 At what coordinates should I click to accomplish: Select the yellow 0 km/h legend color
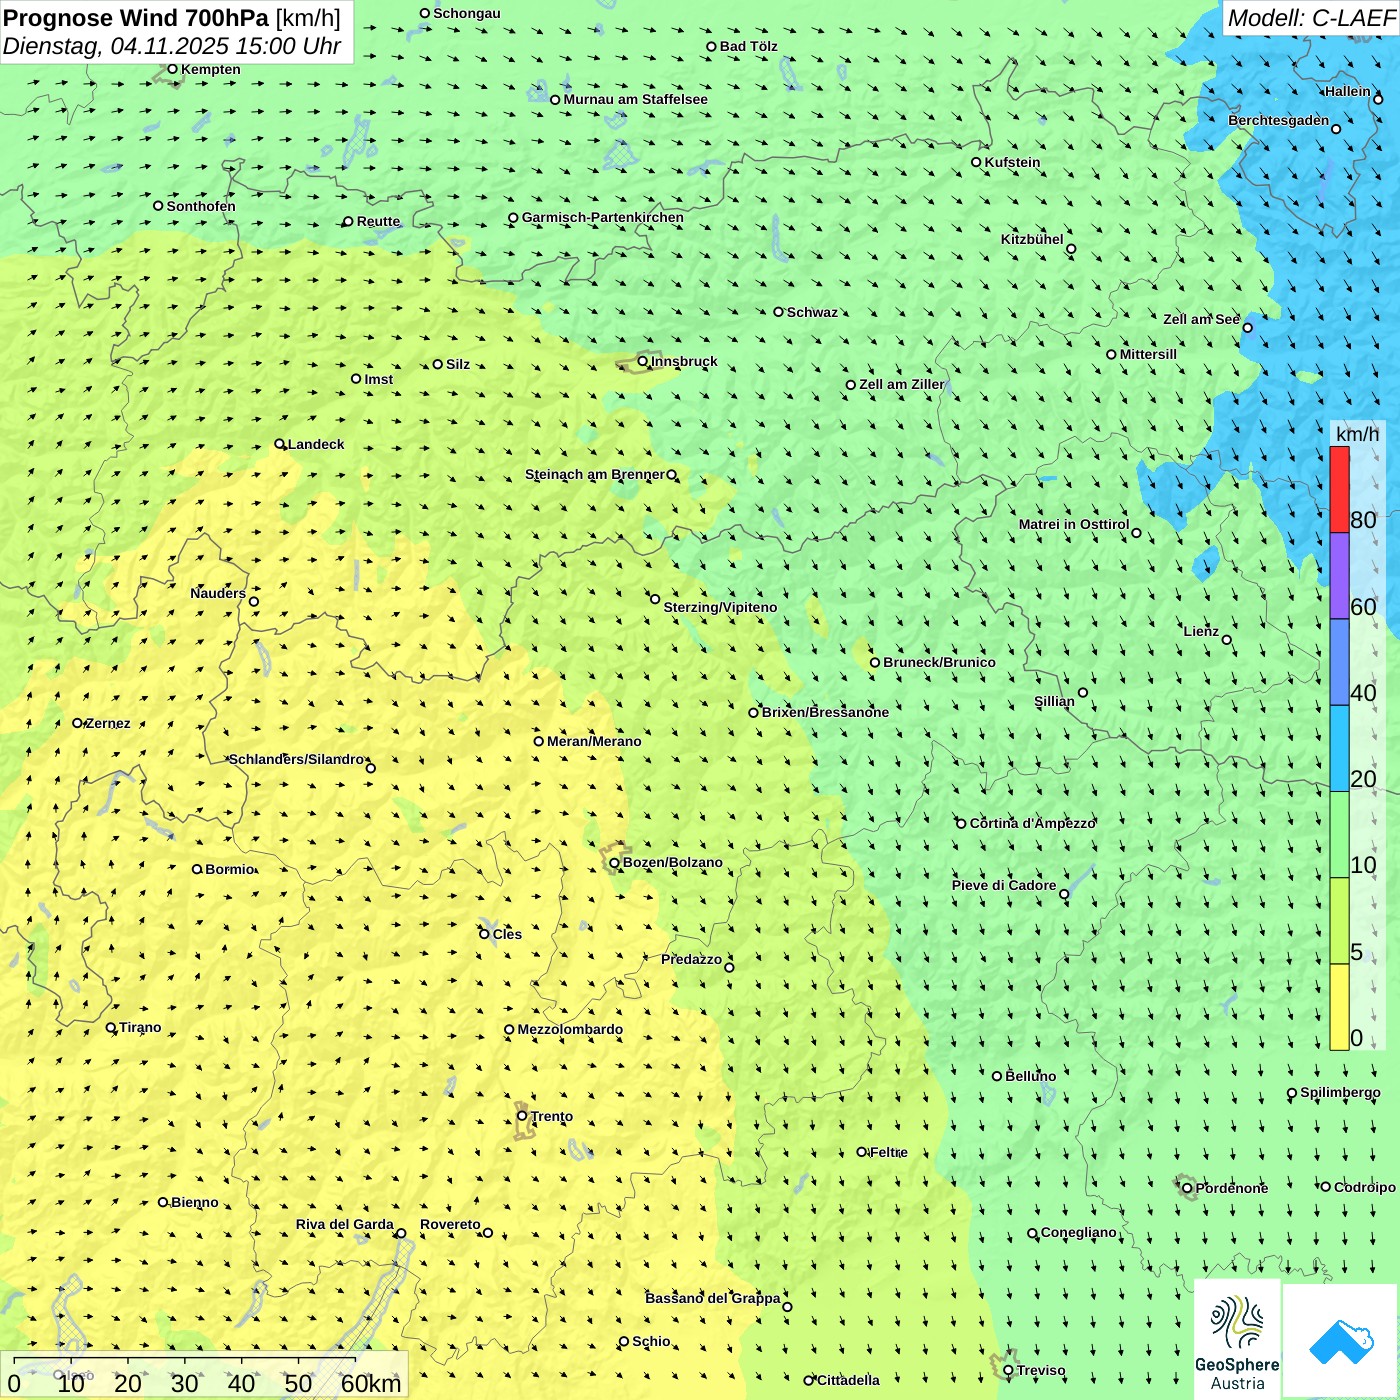[1339, 1007]
